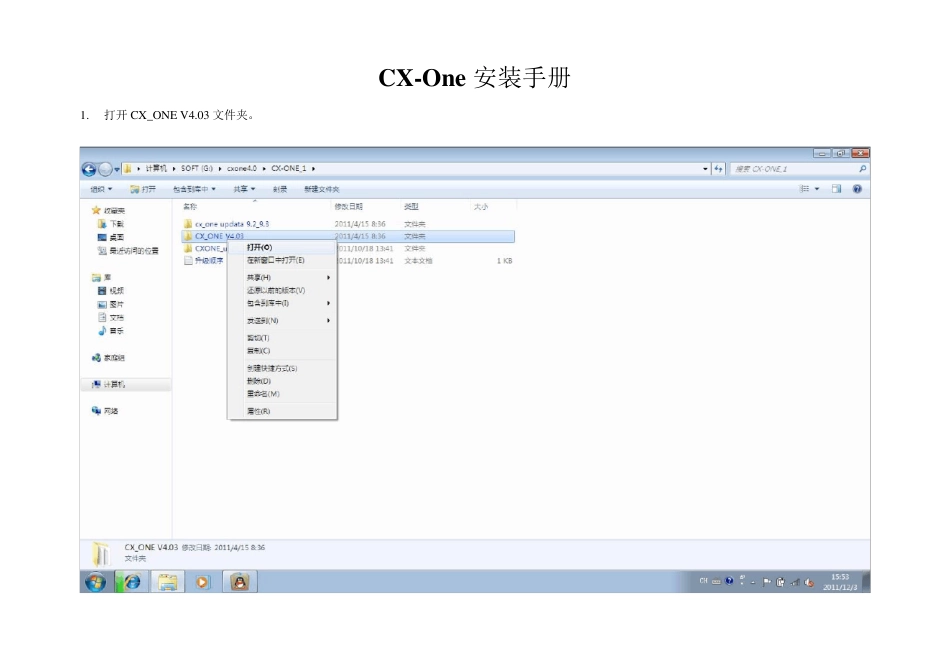Open Windows Media Player from the taskbar
Screen dimensions: 950x672
tap(202, 582)
